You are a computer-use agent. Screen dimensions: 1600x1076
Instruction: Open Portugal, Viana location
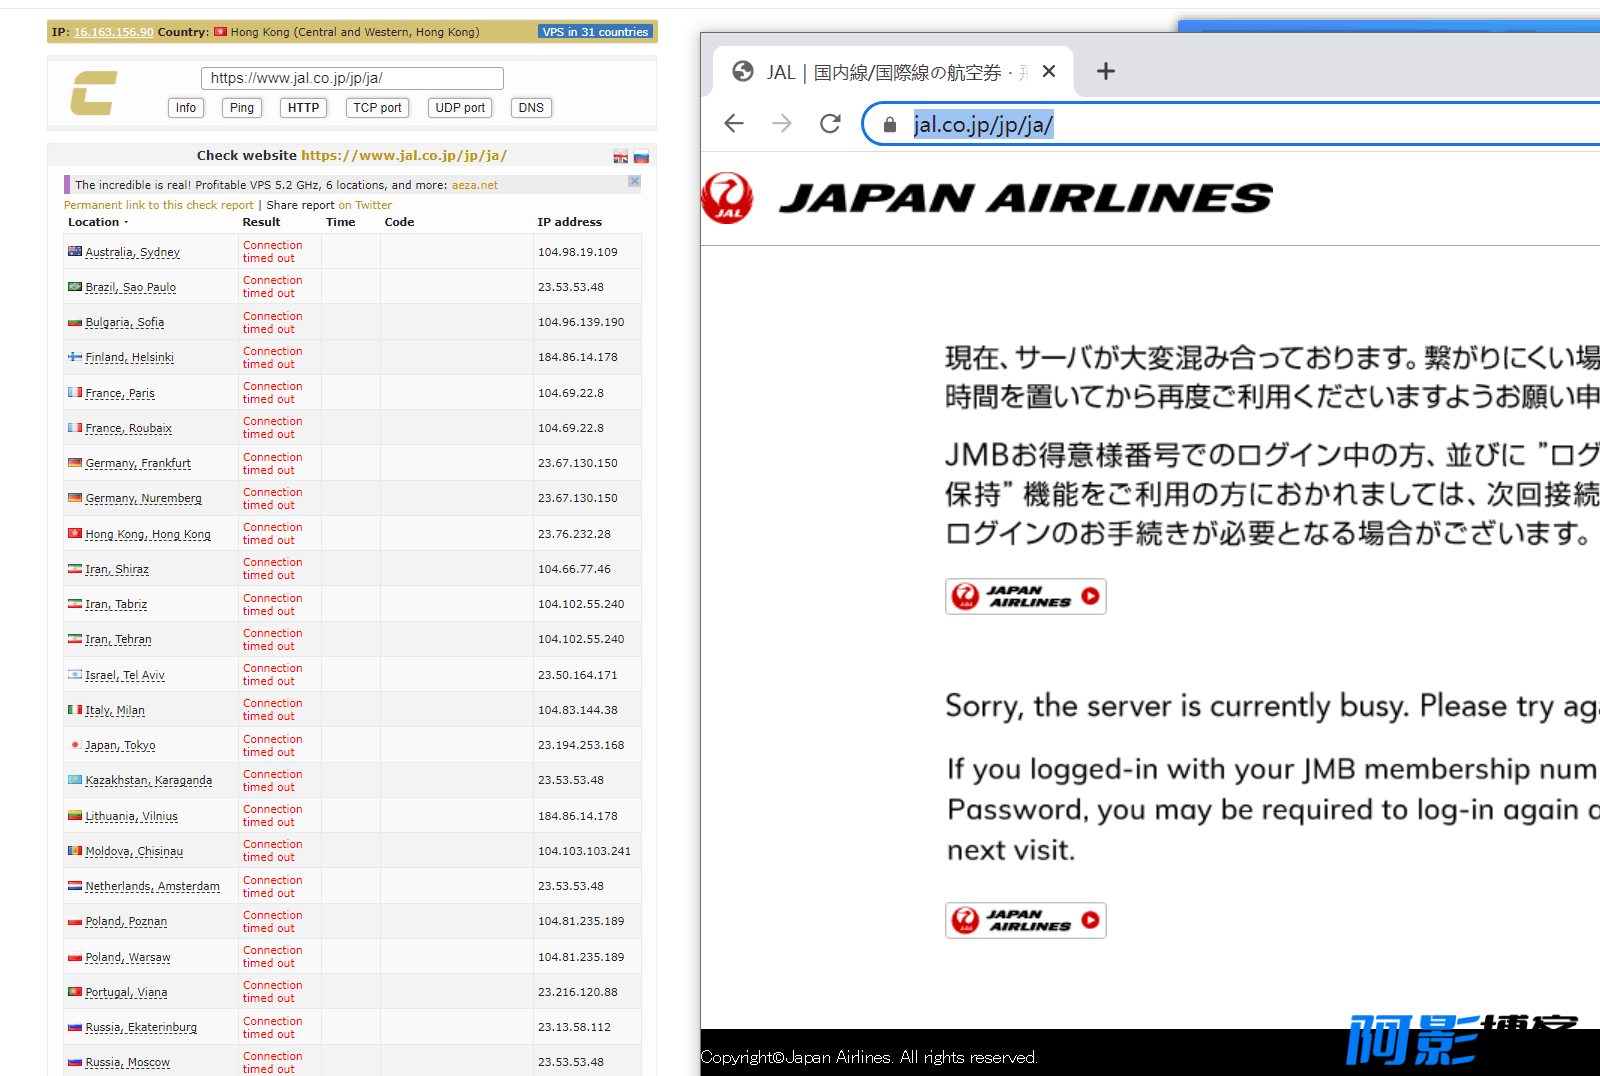[126, 992]
